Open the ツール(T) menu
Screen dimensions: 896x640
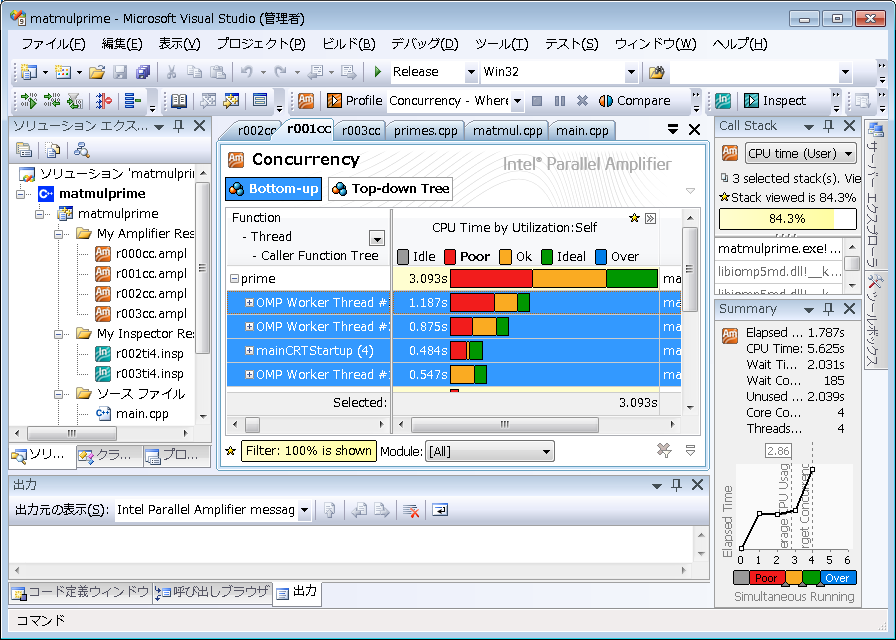(502, 44)
